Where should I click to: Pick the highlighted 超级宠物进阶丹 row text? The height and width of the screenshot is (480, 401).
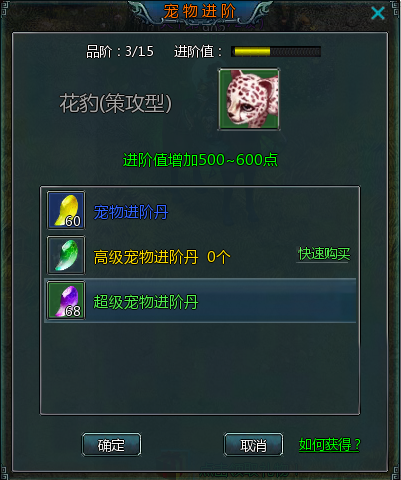click(x=146, y=302)
